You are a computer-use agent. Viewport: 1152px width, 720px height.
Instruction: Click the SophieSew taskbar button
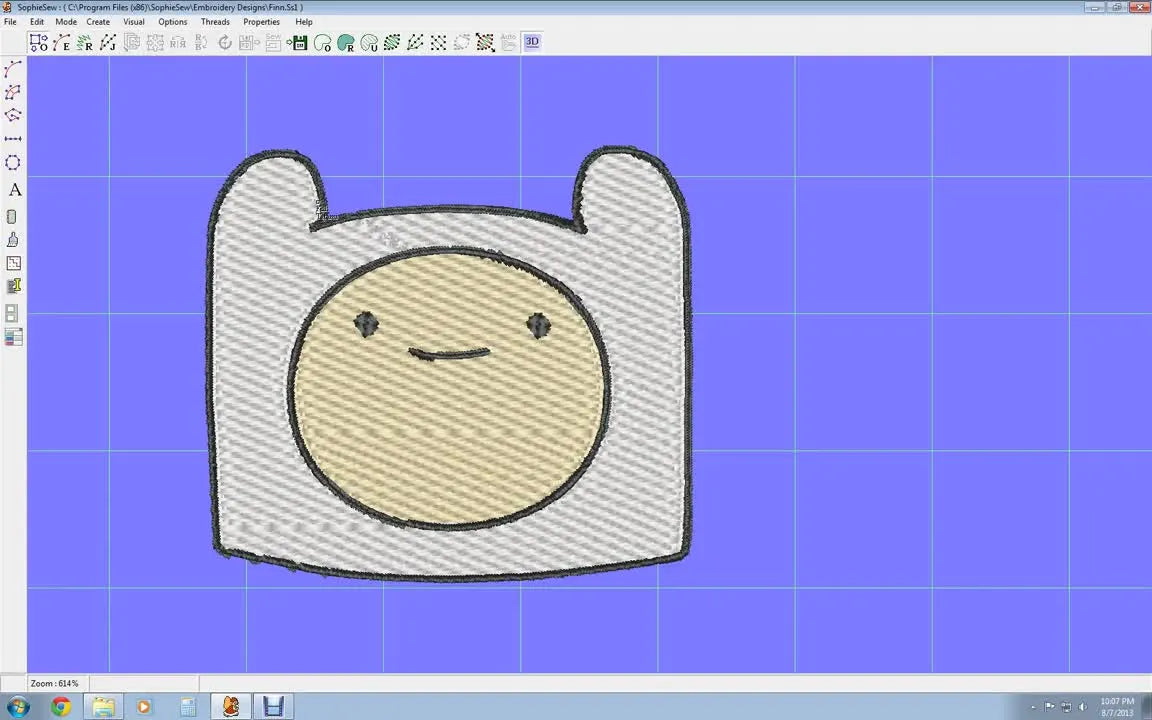point(231,707)
